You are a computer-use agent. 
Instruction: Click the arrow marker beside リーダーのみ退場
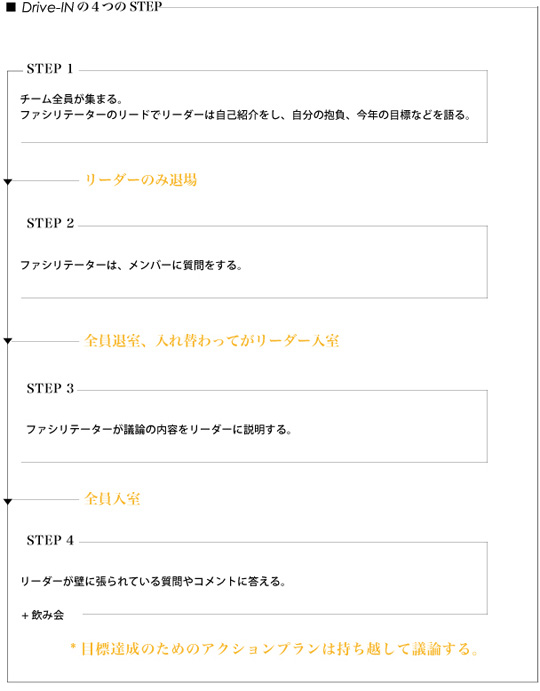coord(7,182)
